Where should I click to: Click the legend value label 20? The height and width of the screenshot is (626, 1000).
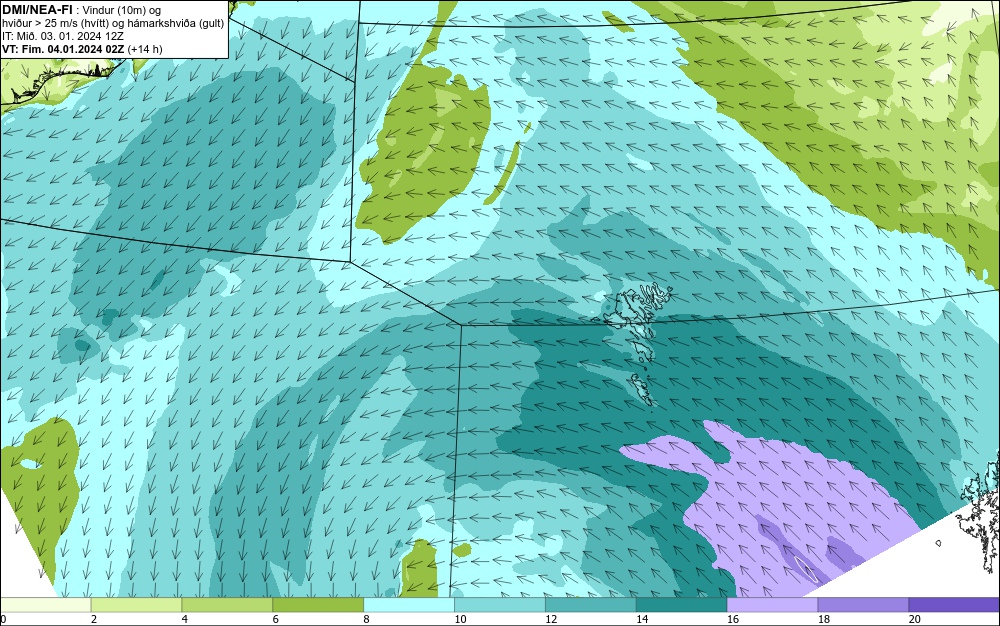tap(915, 619)
